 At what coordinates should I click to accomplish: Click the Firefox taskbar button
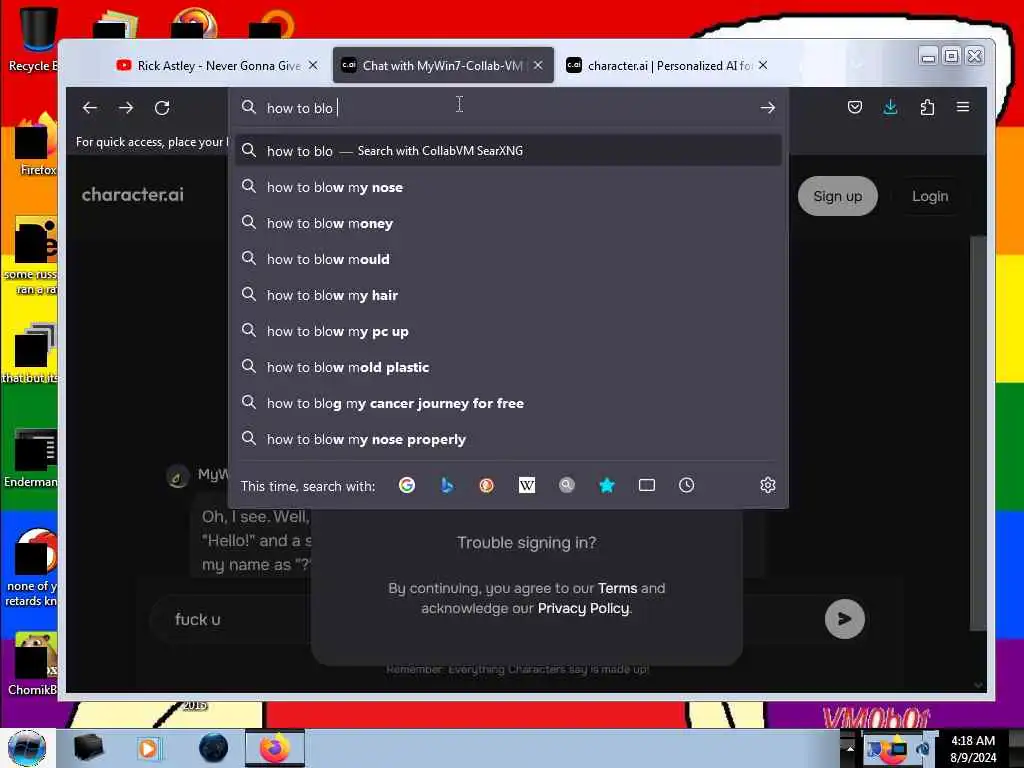[x=275, y=748]
